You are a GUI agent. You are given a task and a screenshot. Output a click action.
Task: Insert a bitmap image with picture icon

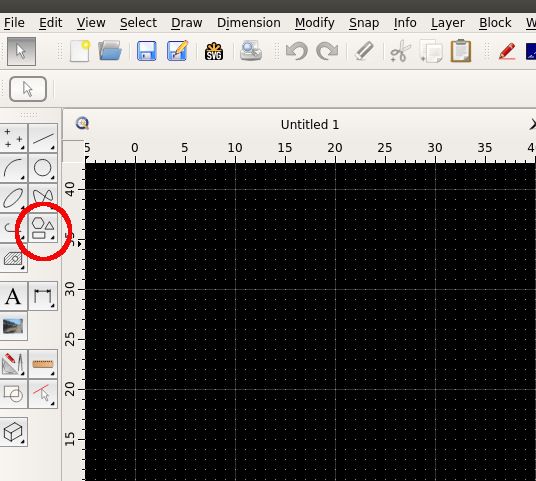click(x=13, y=326)
